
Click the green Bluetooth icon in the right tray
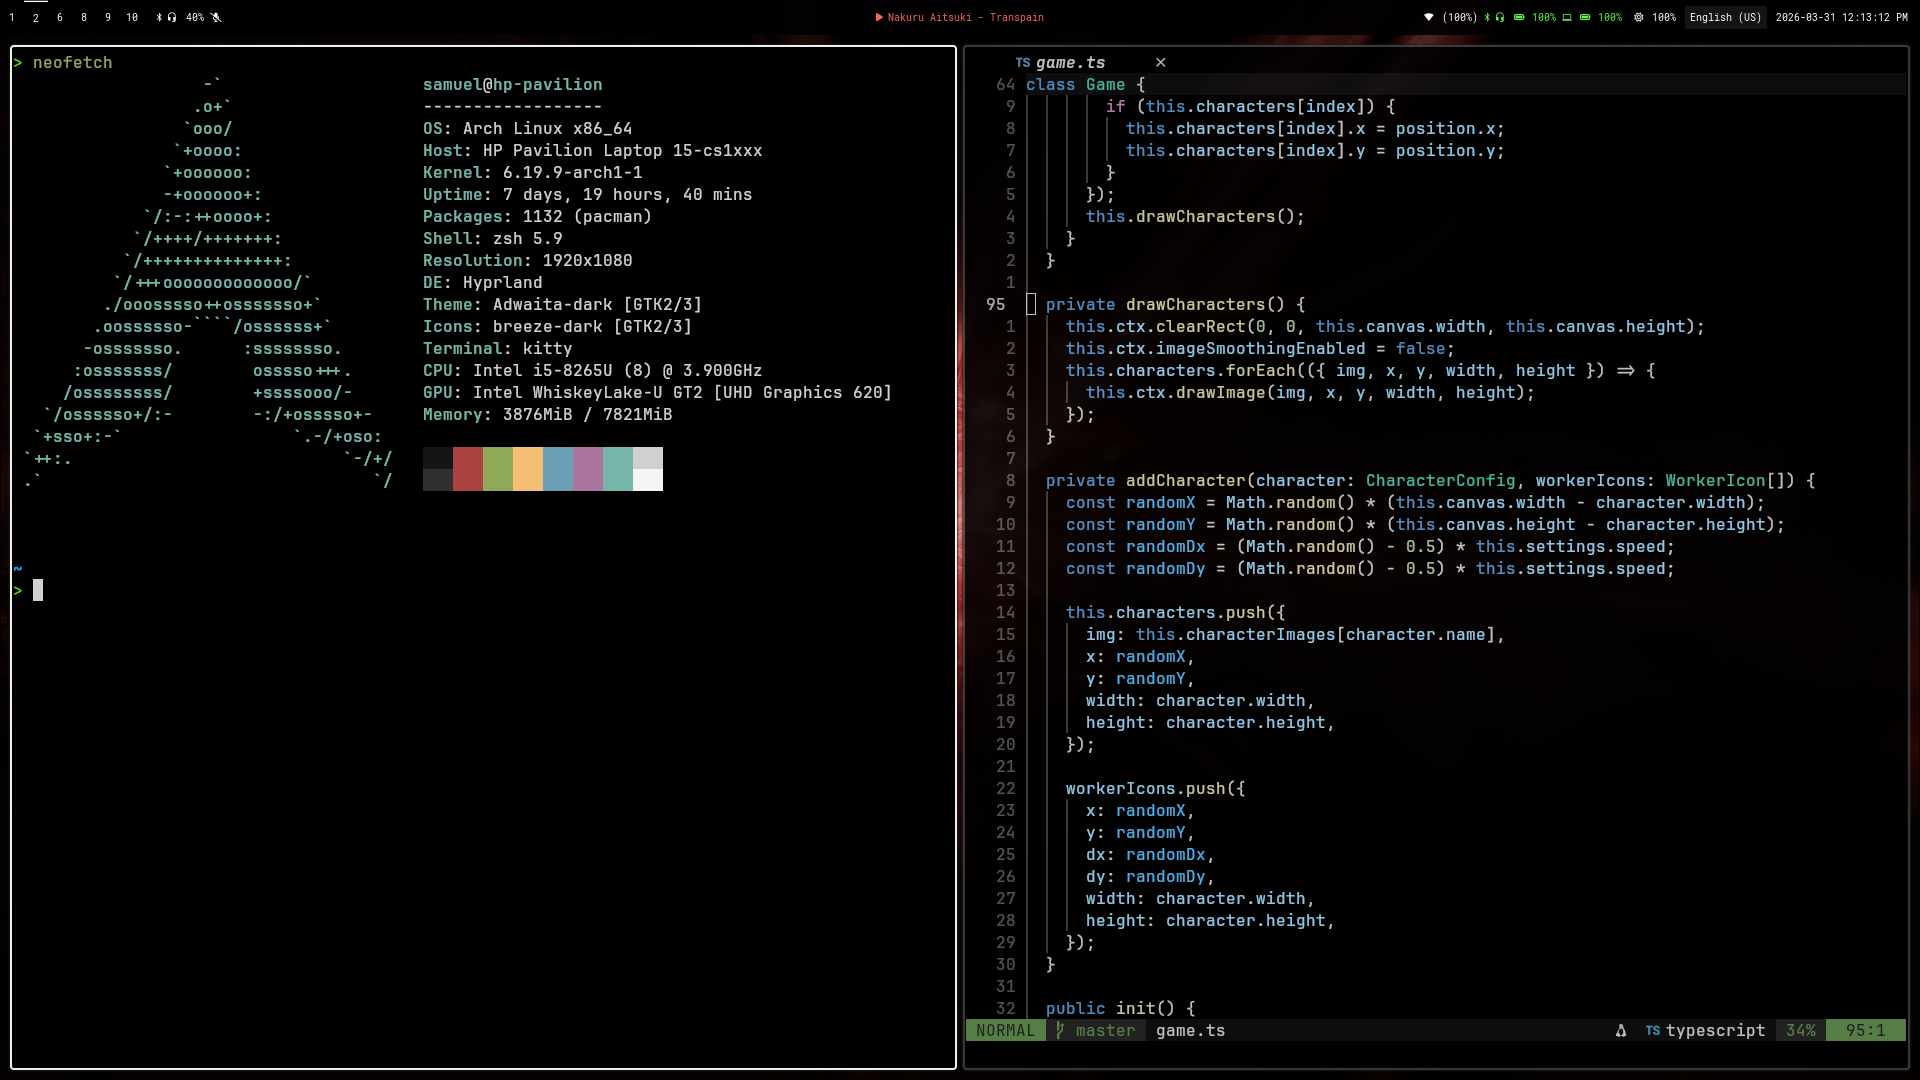coord(1487,17)
